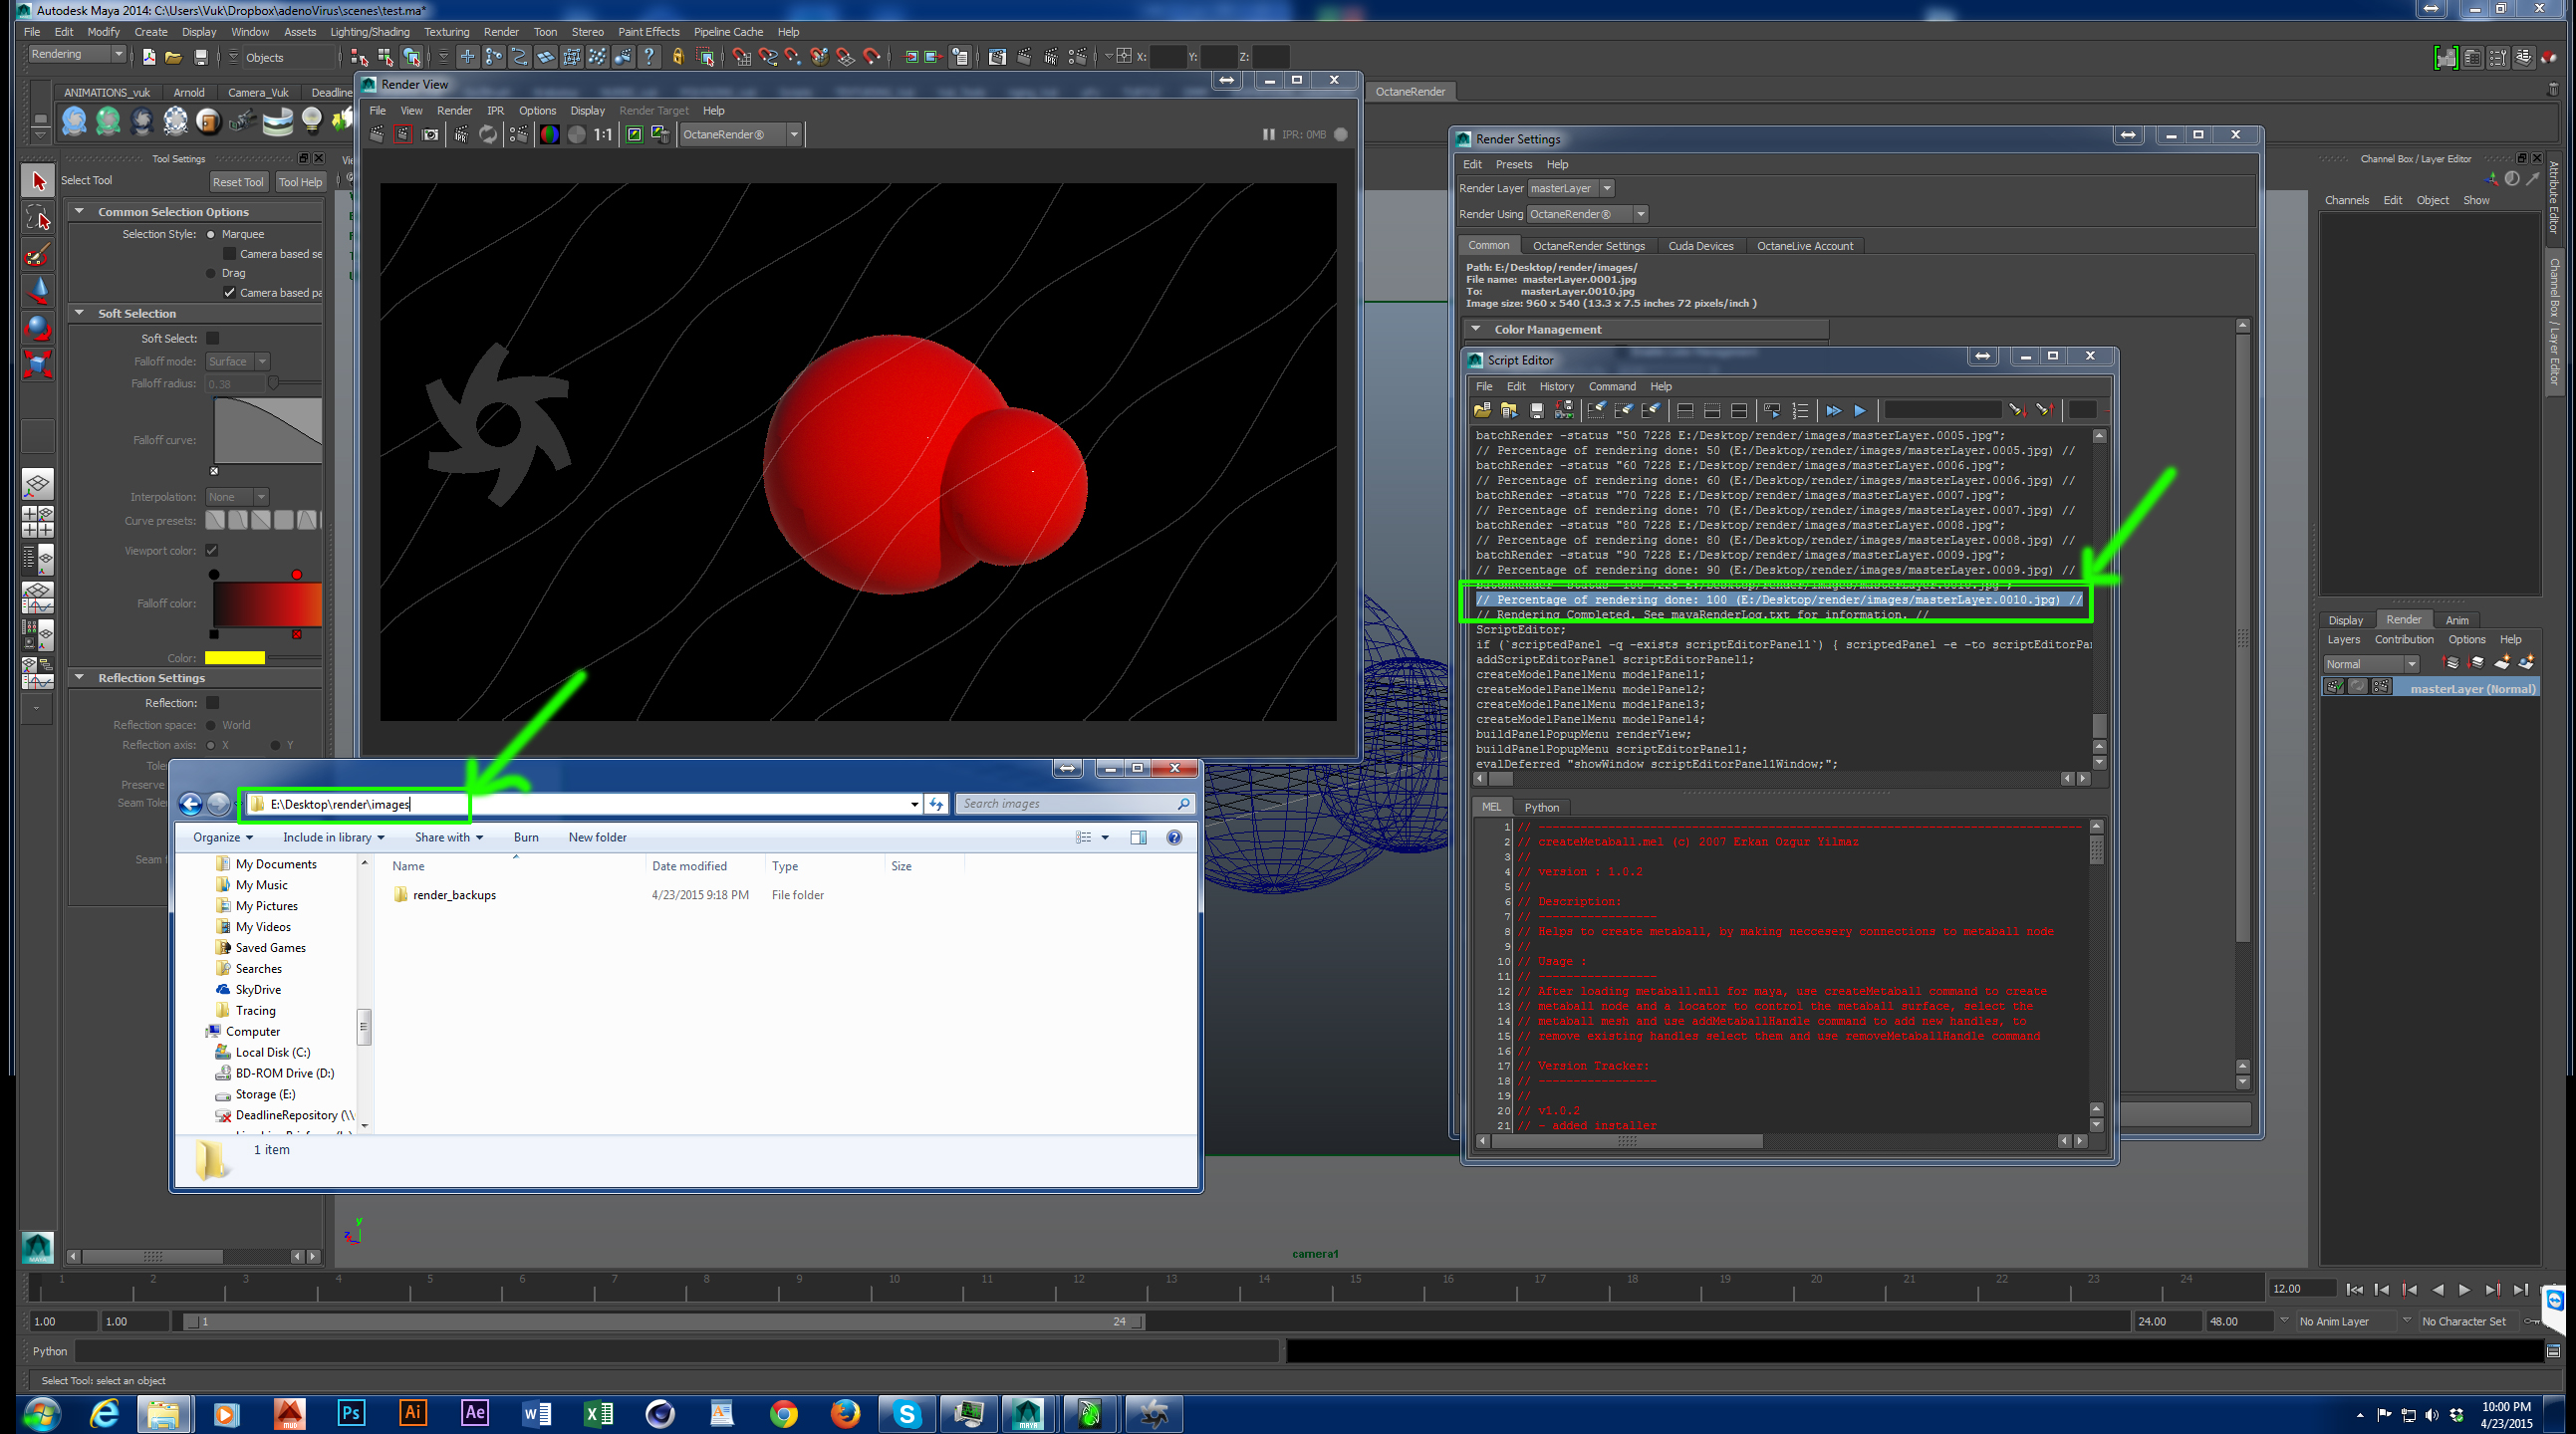Screen dimensions: 2576x1434
Task: Click the Execute All icon in Script Editor
Action: coord(1833,411)
